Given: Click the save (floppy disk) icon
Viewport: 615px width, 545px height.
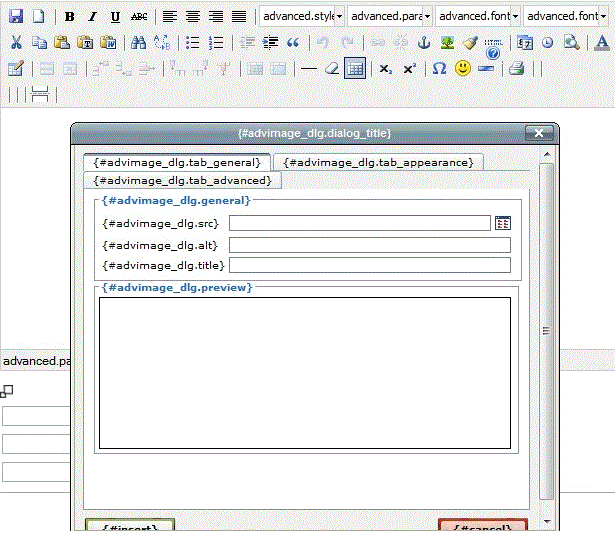Looking at the screenshot, I should point(16,17).
